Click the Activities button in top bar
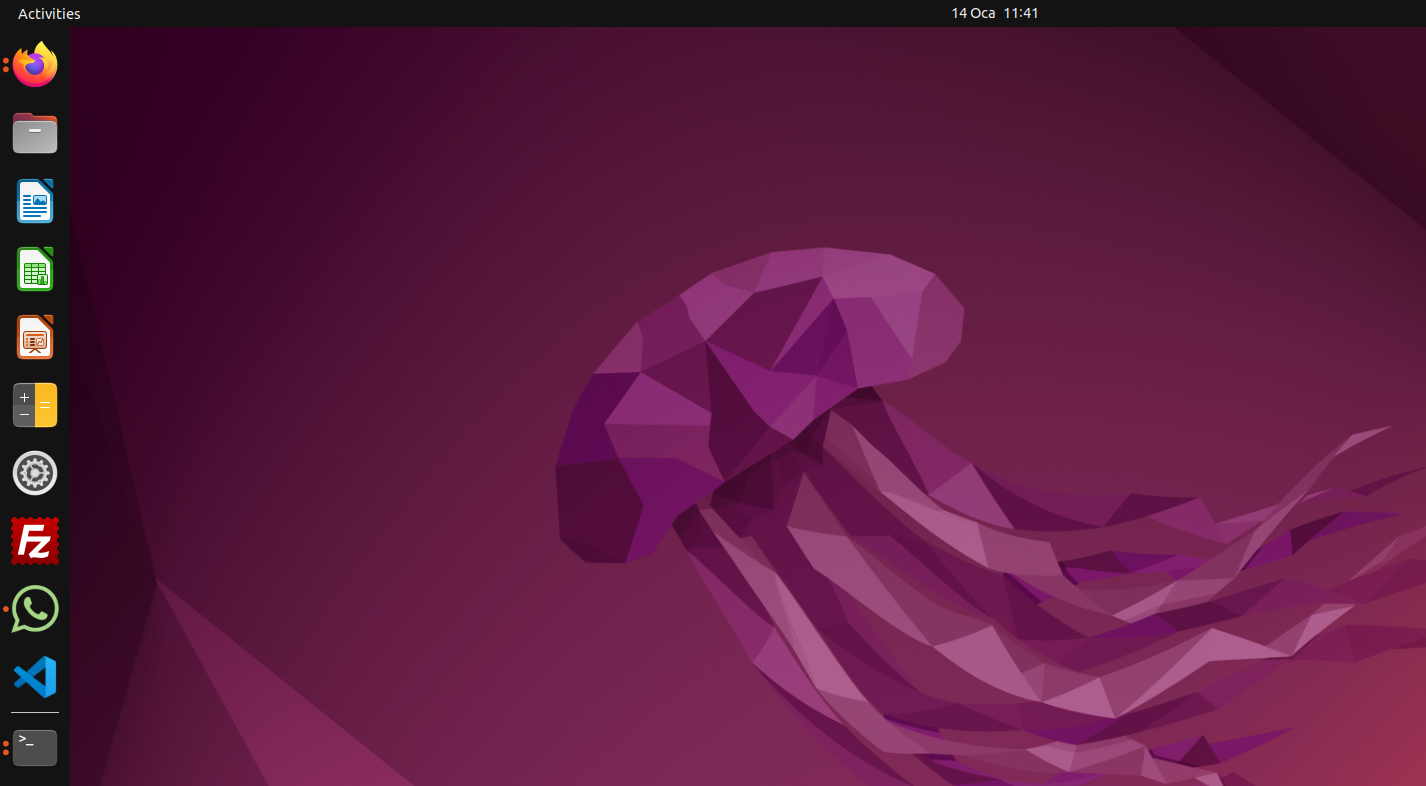 tap(49, 14)
